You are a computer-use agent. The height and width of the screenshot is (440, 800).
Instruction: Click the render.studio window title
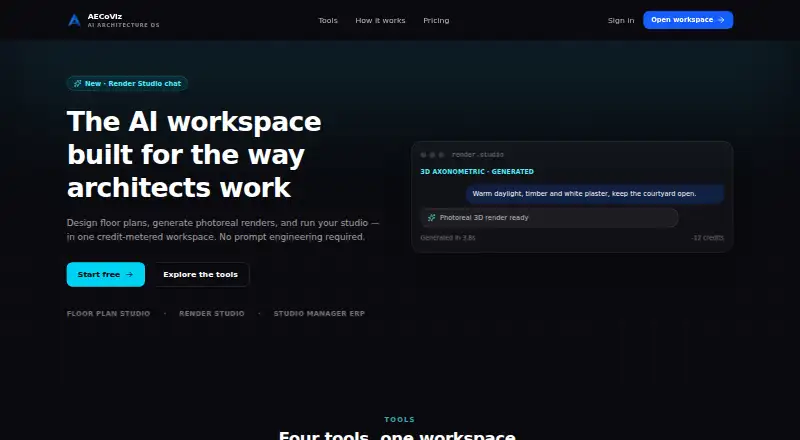click(478, 155)
